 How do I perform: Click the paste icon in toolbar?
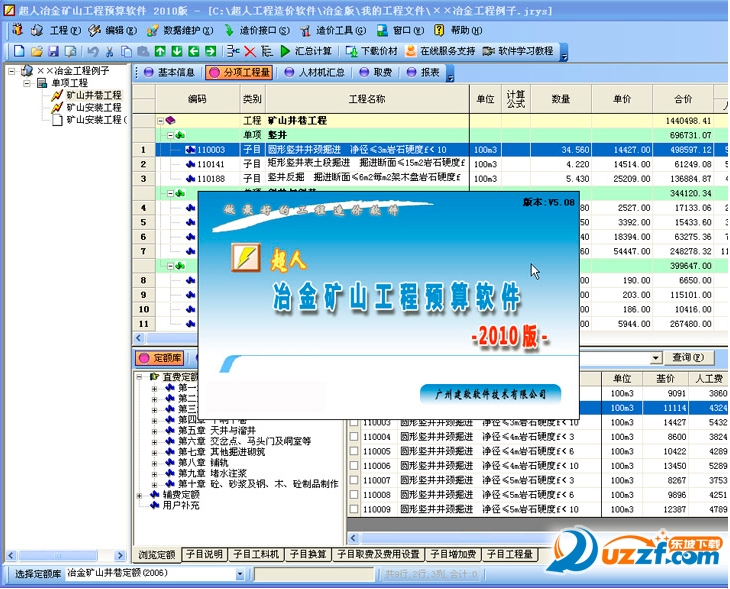click(143, 51)
